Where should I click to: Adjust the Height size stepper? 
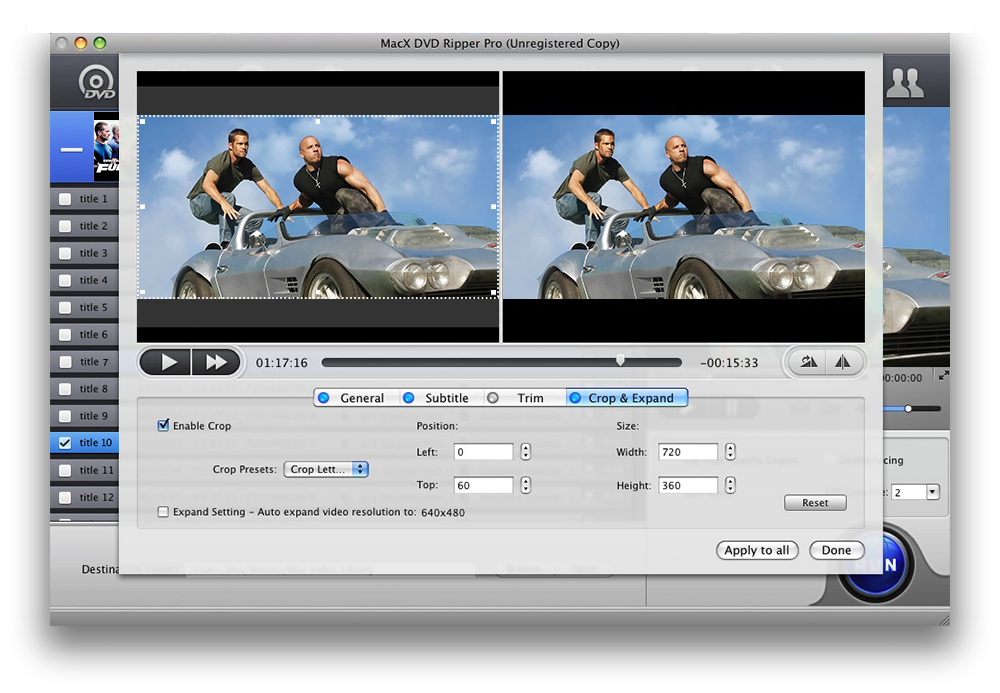coord(730,485)
